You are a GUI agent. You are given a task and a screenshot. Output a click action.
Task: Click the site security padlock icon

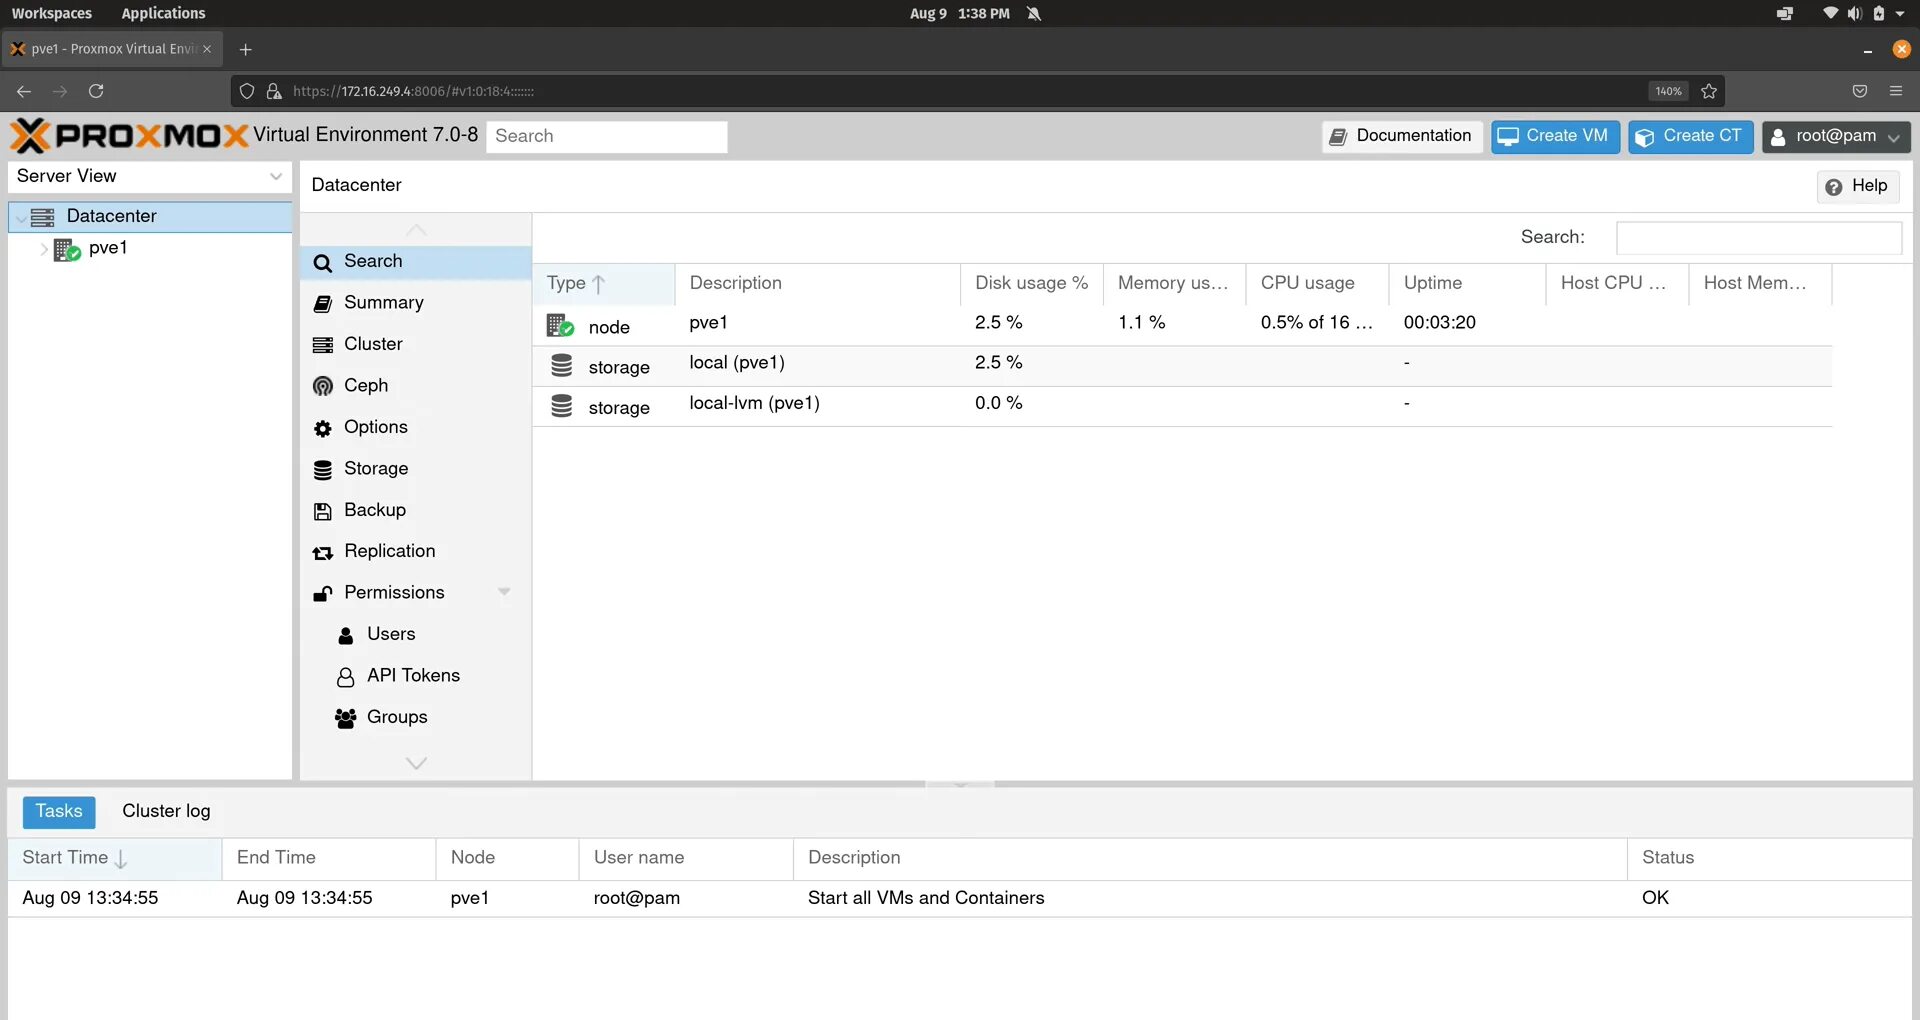point(274,91)
